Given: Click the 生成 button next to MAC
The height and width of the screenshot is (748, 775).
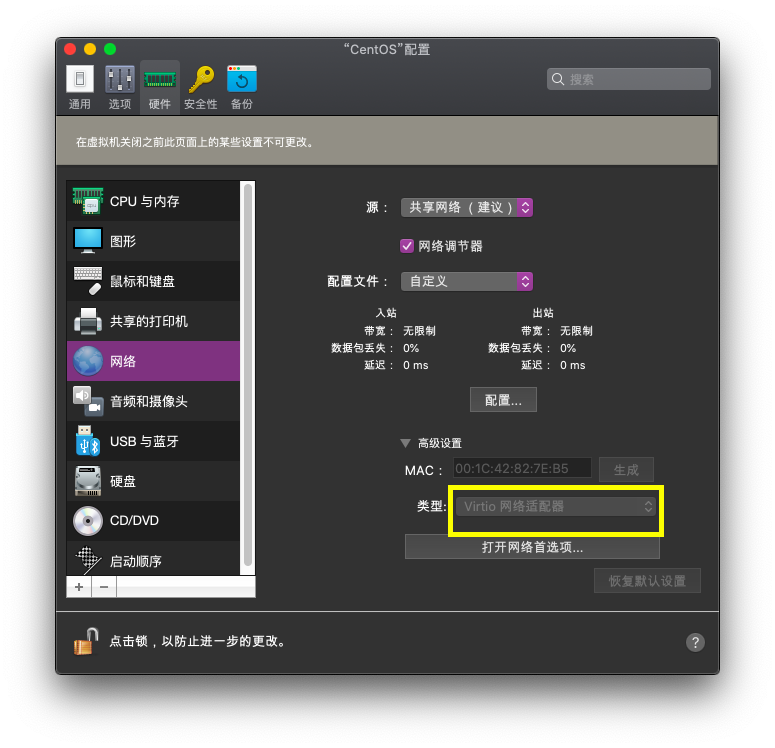Looking at the screenshot, I should tap(626, 470).
